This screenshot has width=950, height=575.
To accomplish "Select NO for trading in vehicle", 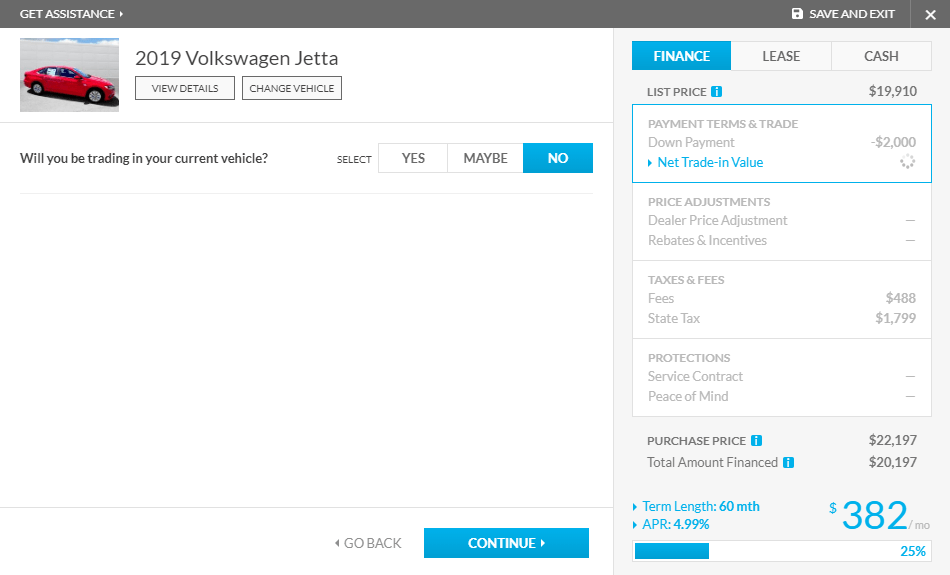I will (558, 158).
